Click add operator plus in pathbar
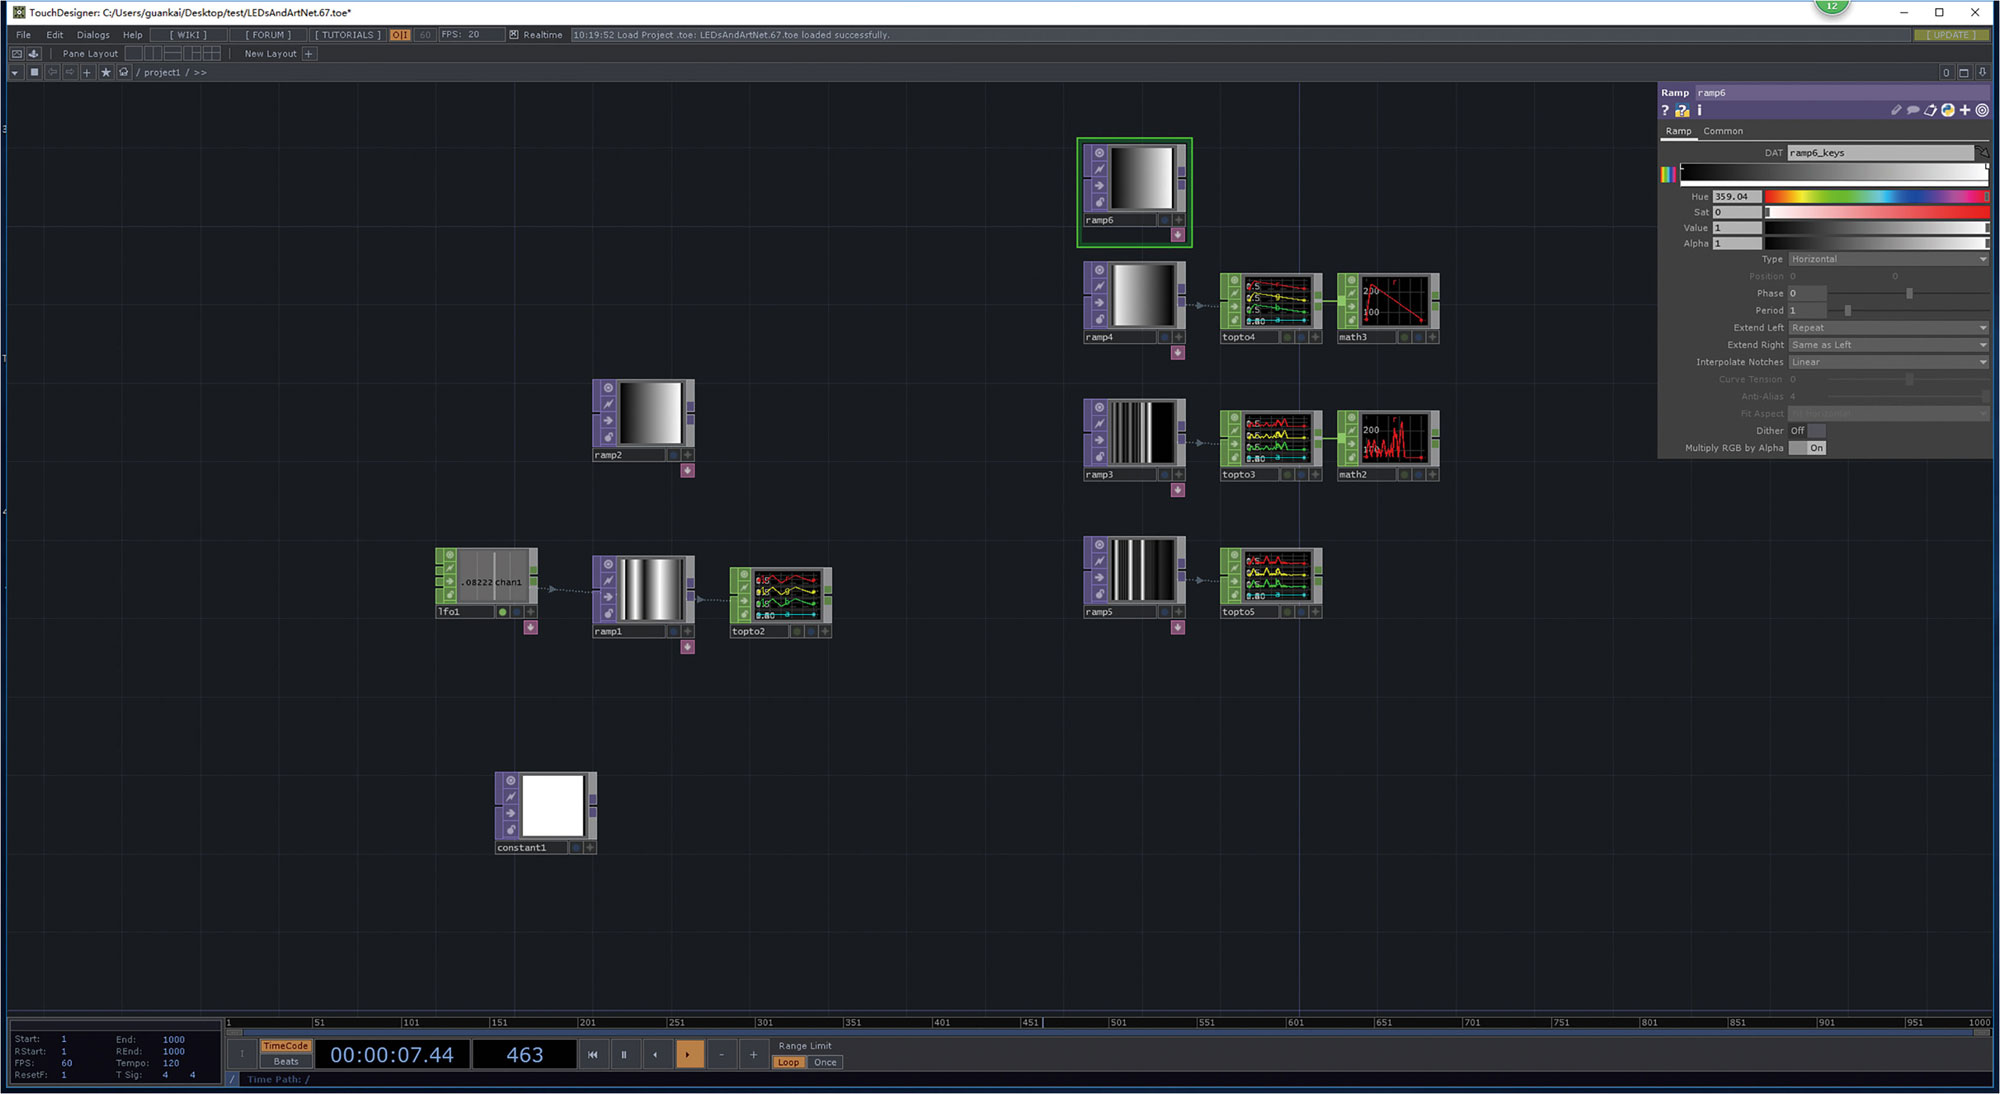 [87, 73]
